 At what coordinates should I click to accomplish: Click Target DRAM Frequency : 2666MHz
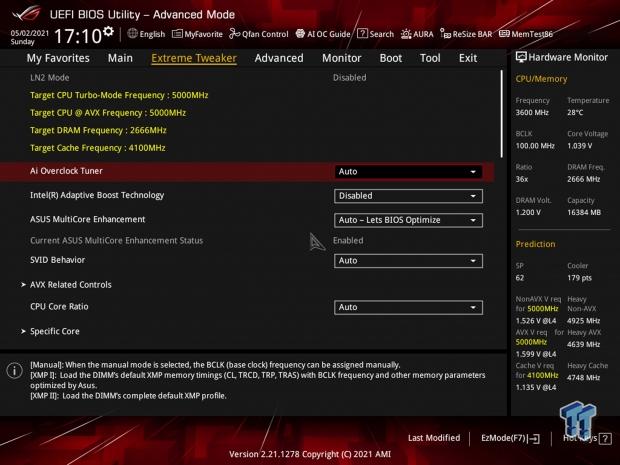tap(98, 130)
